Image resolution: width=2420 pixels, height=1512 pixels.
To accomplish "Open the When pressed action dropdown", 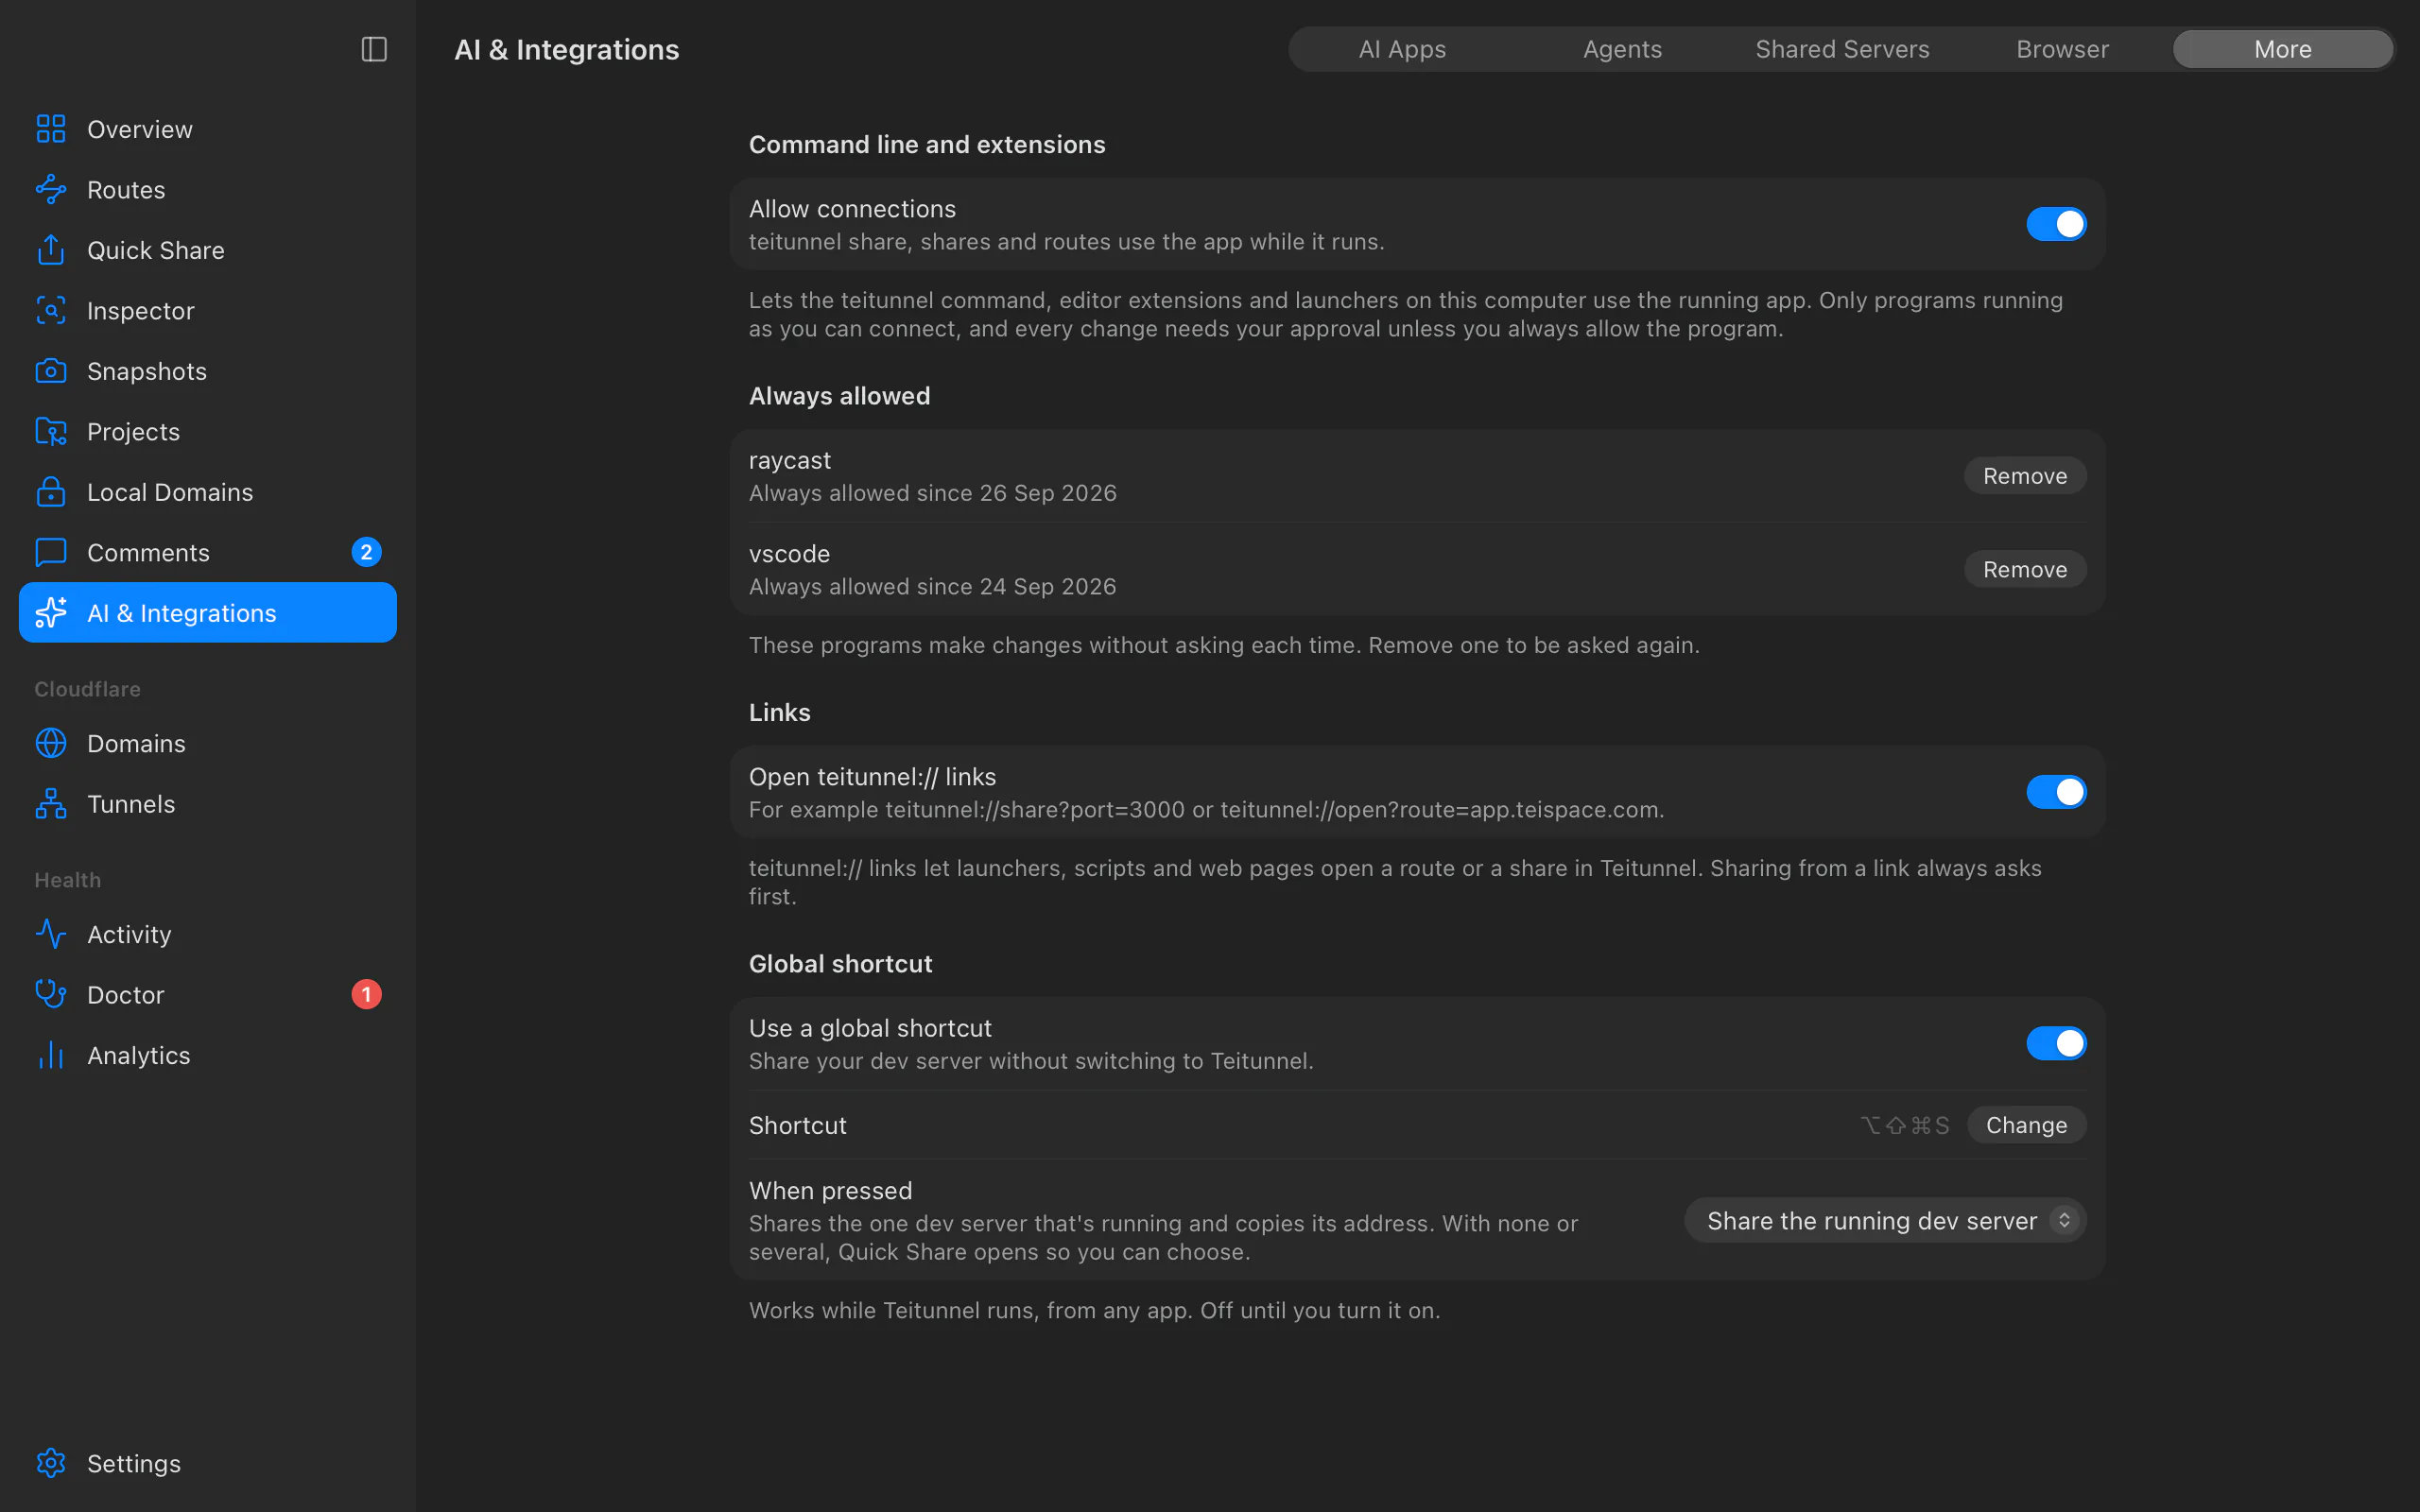I will coord(1885,1221).
